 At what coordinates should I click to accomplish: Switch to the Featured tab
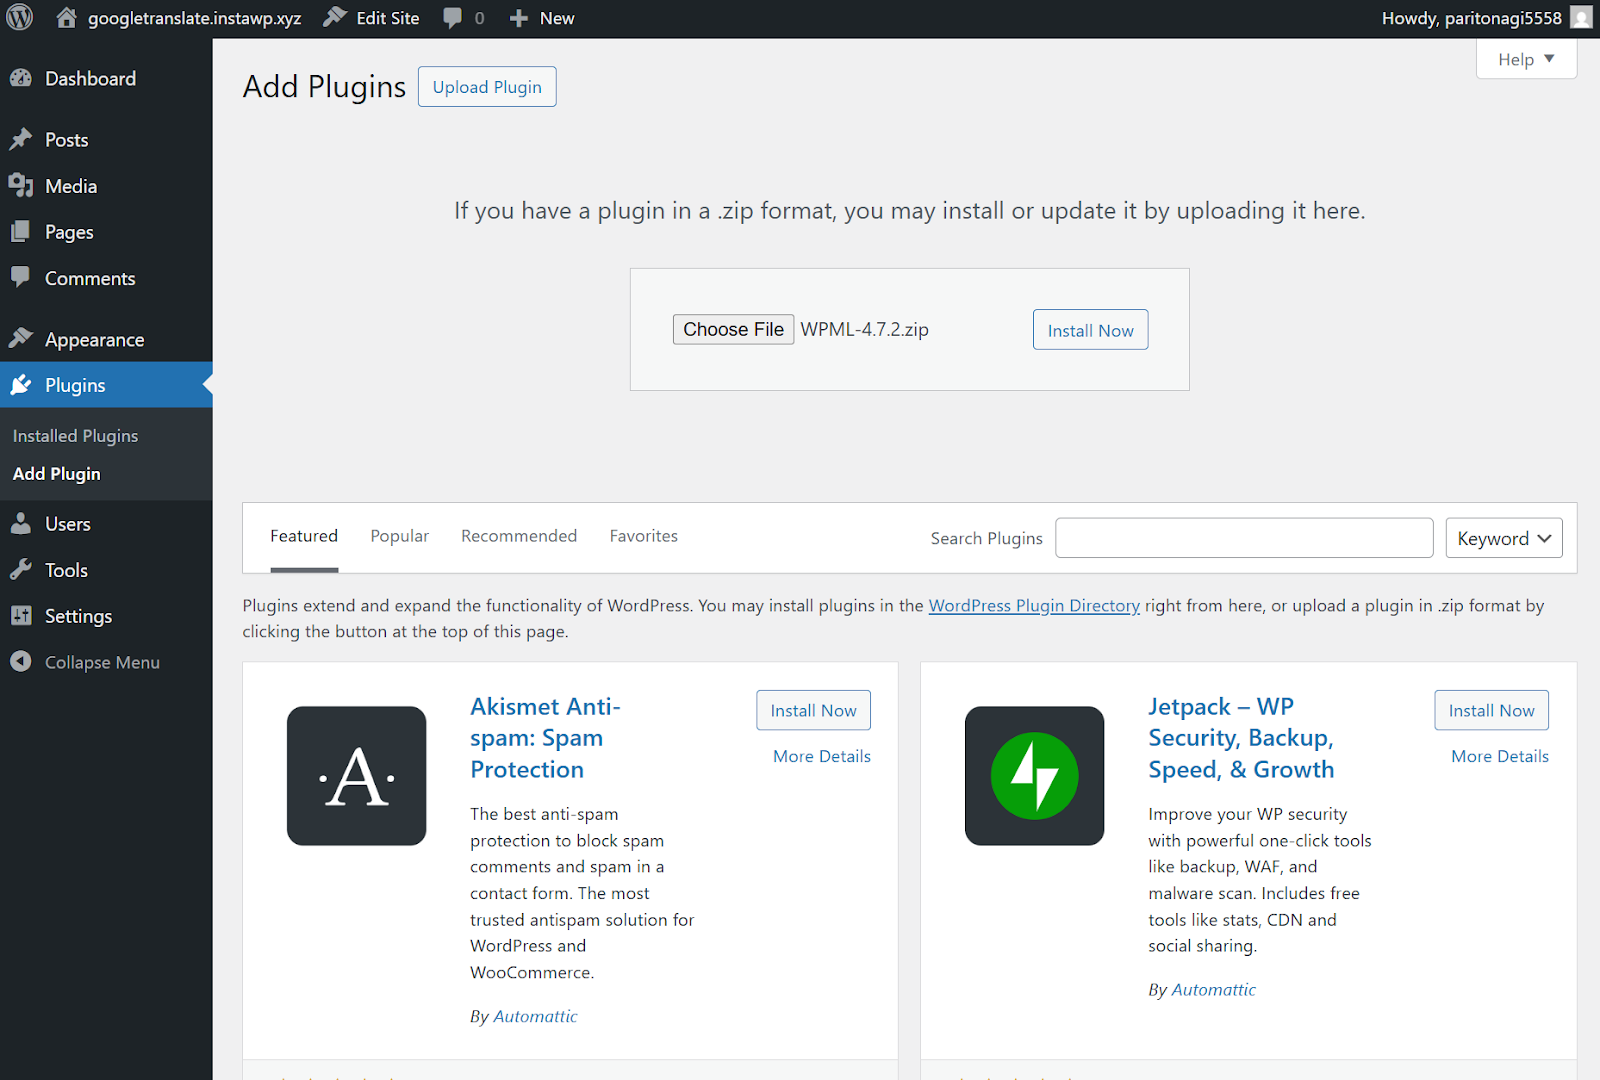tap(304, 536)
